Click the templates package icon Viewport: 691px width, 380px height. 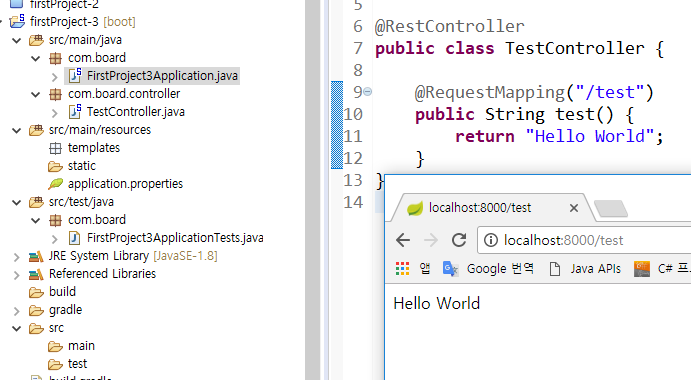pyautogui.click(x=55, y=148)
